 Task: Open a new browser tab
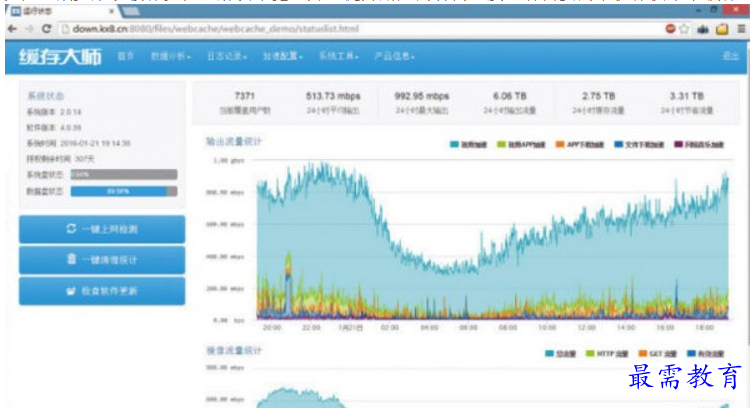click(x=131, y=11)
